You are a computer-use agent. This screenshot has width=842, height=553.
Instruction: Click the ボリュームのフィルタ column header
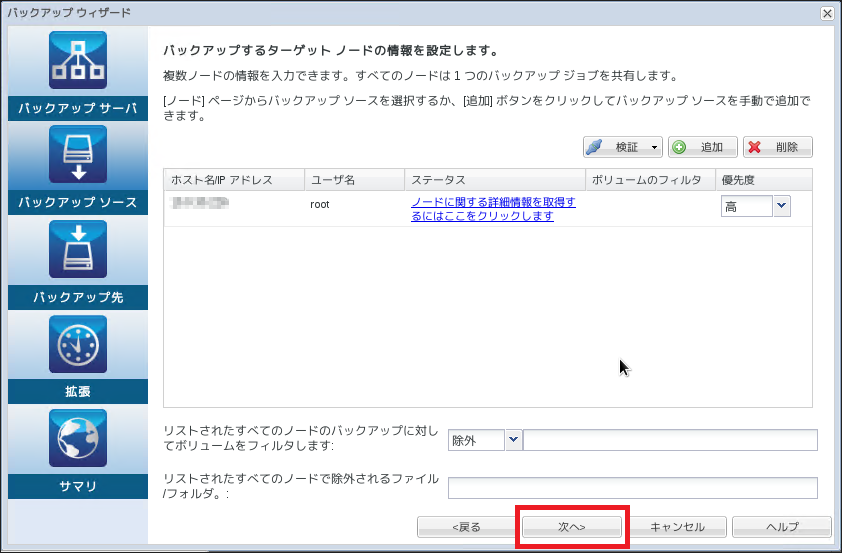coord(650,180)
